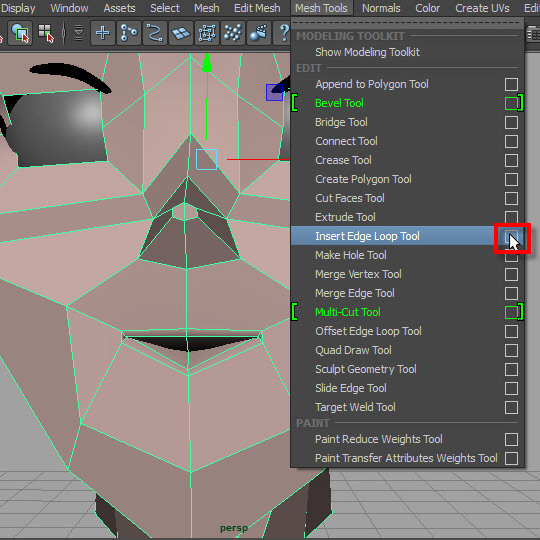
Task: Select the object type selection mode icon
Action: point(20,33)
